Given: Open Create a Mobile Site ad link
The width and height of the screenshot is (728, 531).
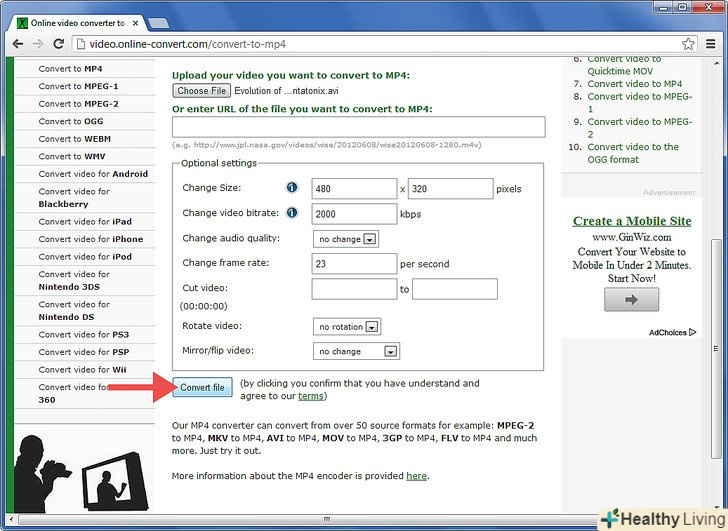Looking at the screenshot, I should (x=632, y=221).
